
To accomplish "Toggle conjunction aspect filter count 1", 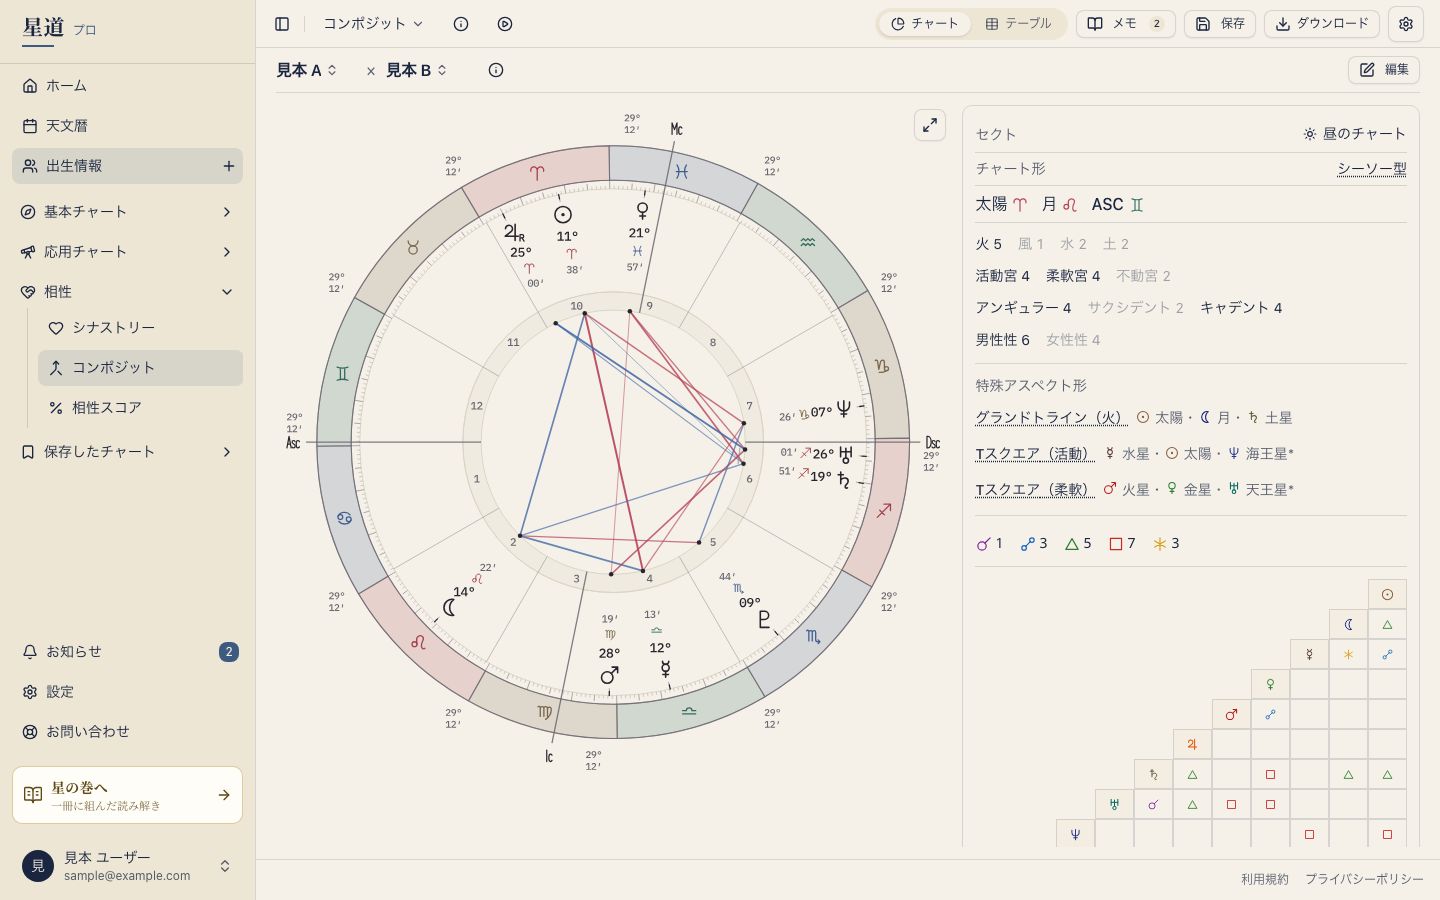I will [x=989, y=544].
